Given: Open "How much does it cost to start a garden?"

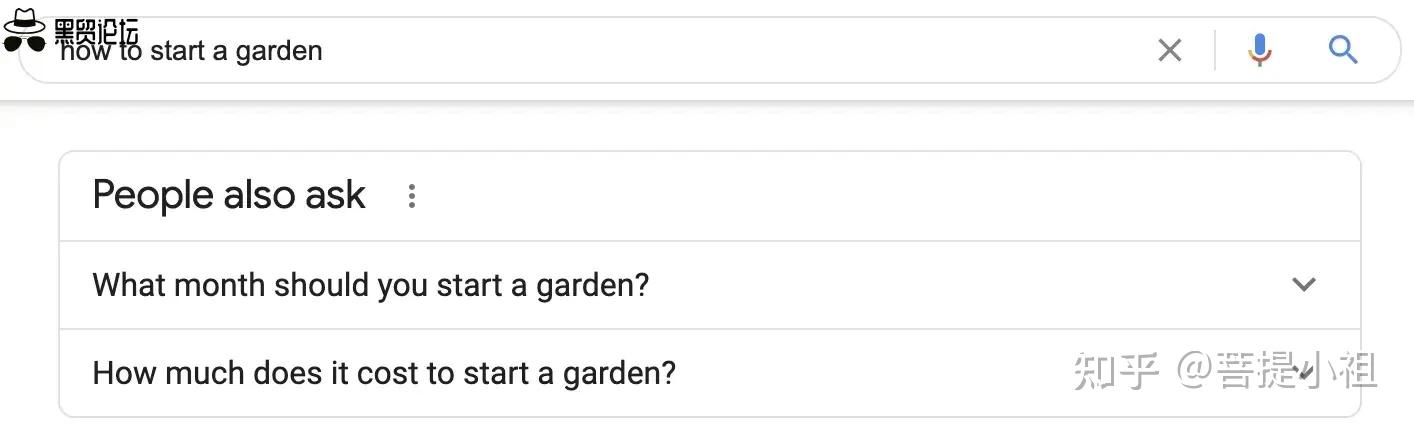Looking at the screenshot, I should pos(384,373).
